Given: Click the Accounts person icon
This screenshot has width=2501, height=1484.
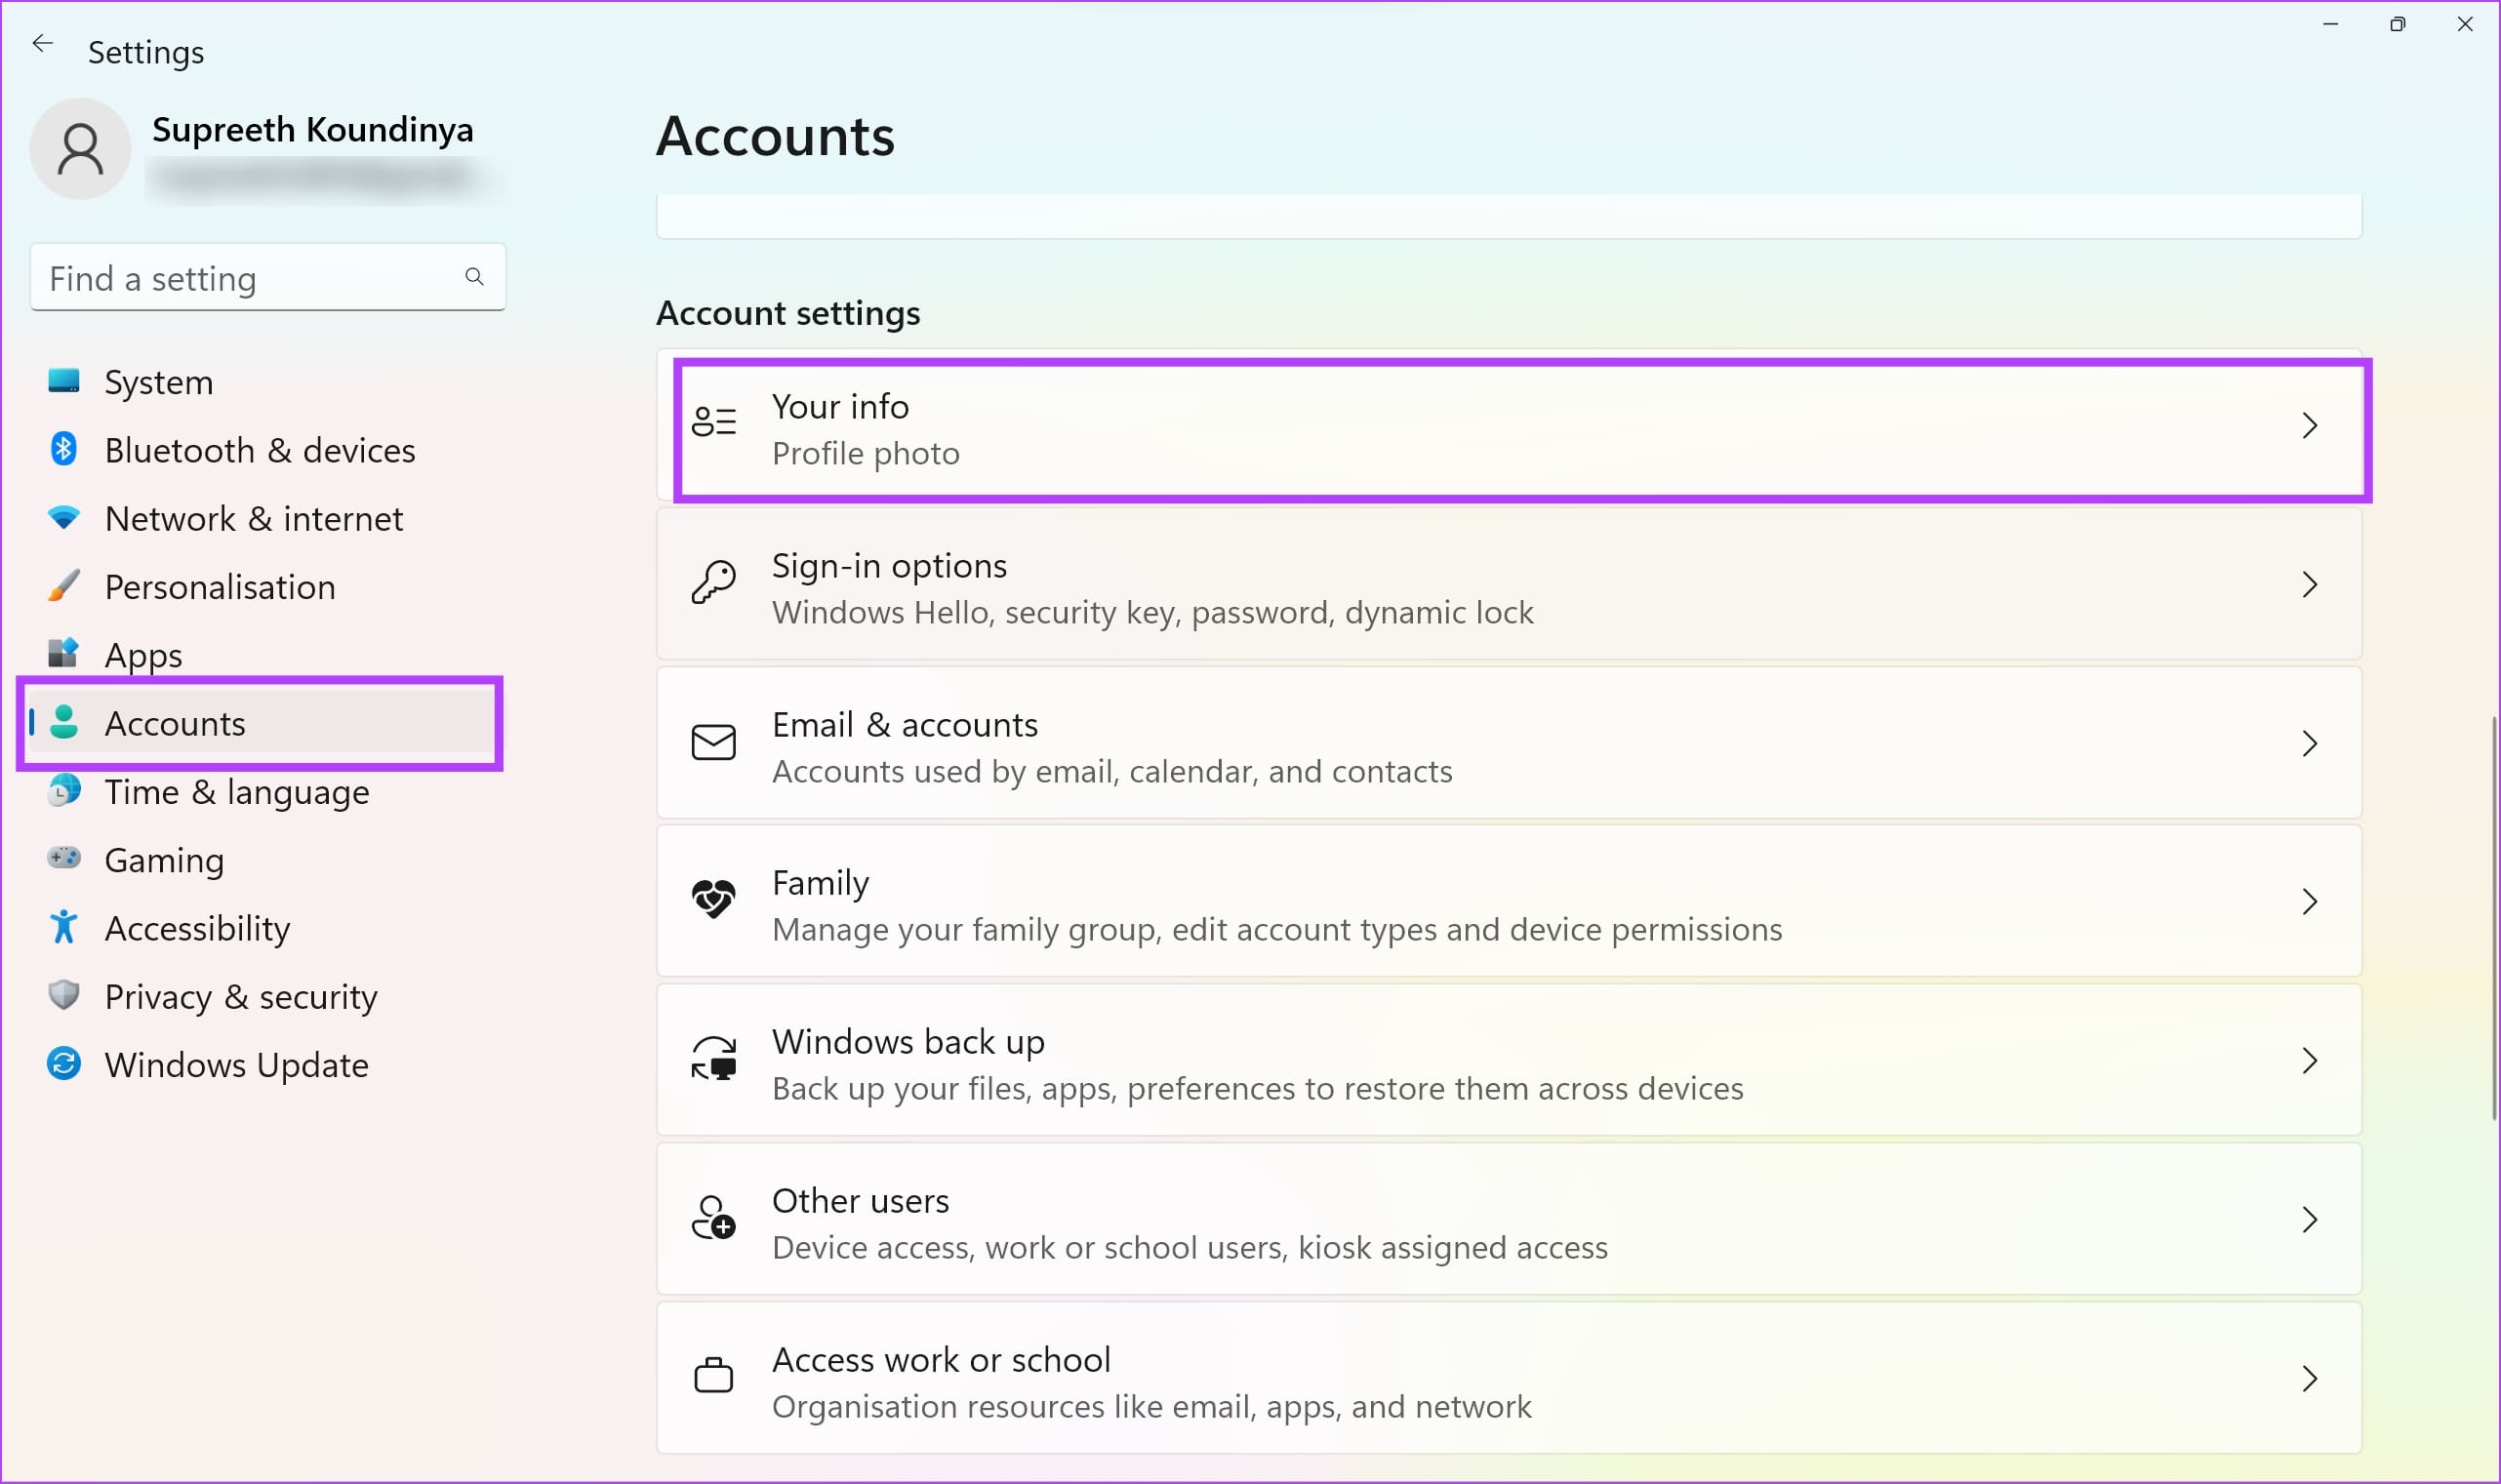Looking at the screenshot, I should 64,722.
